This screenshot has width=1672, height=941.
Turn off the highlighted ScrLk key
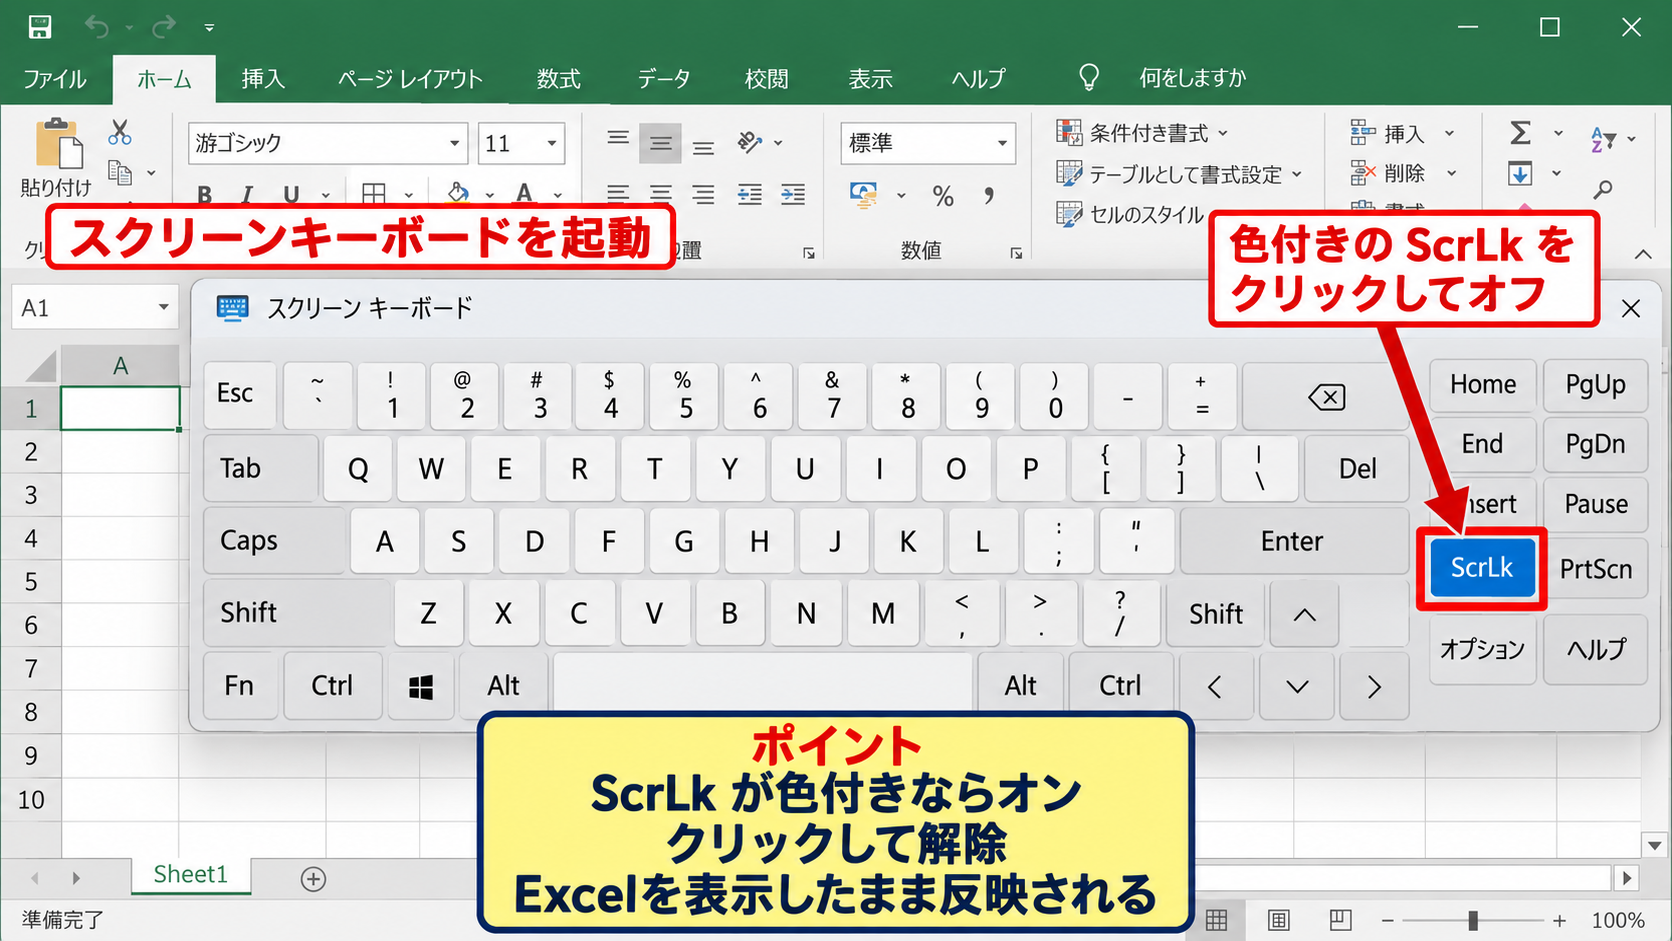[x=1482, y=568]
